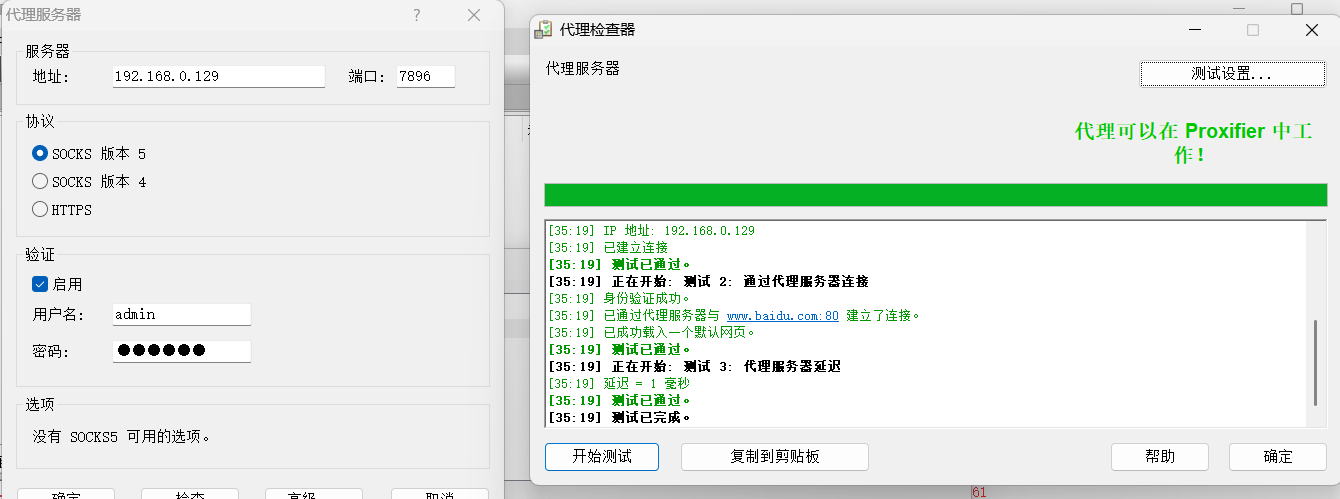Close the 代理服务器 dialog

tap(474, 15)
